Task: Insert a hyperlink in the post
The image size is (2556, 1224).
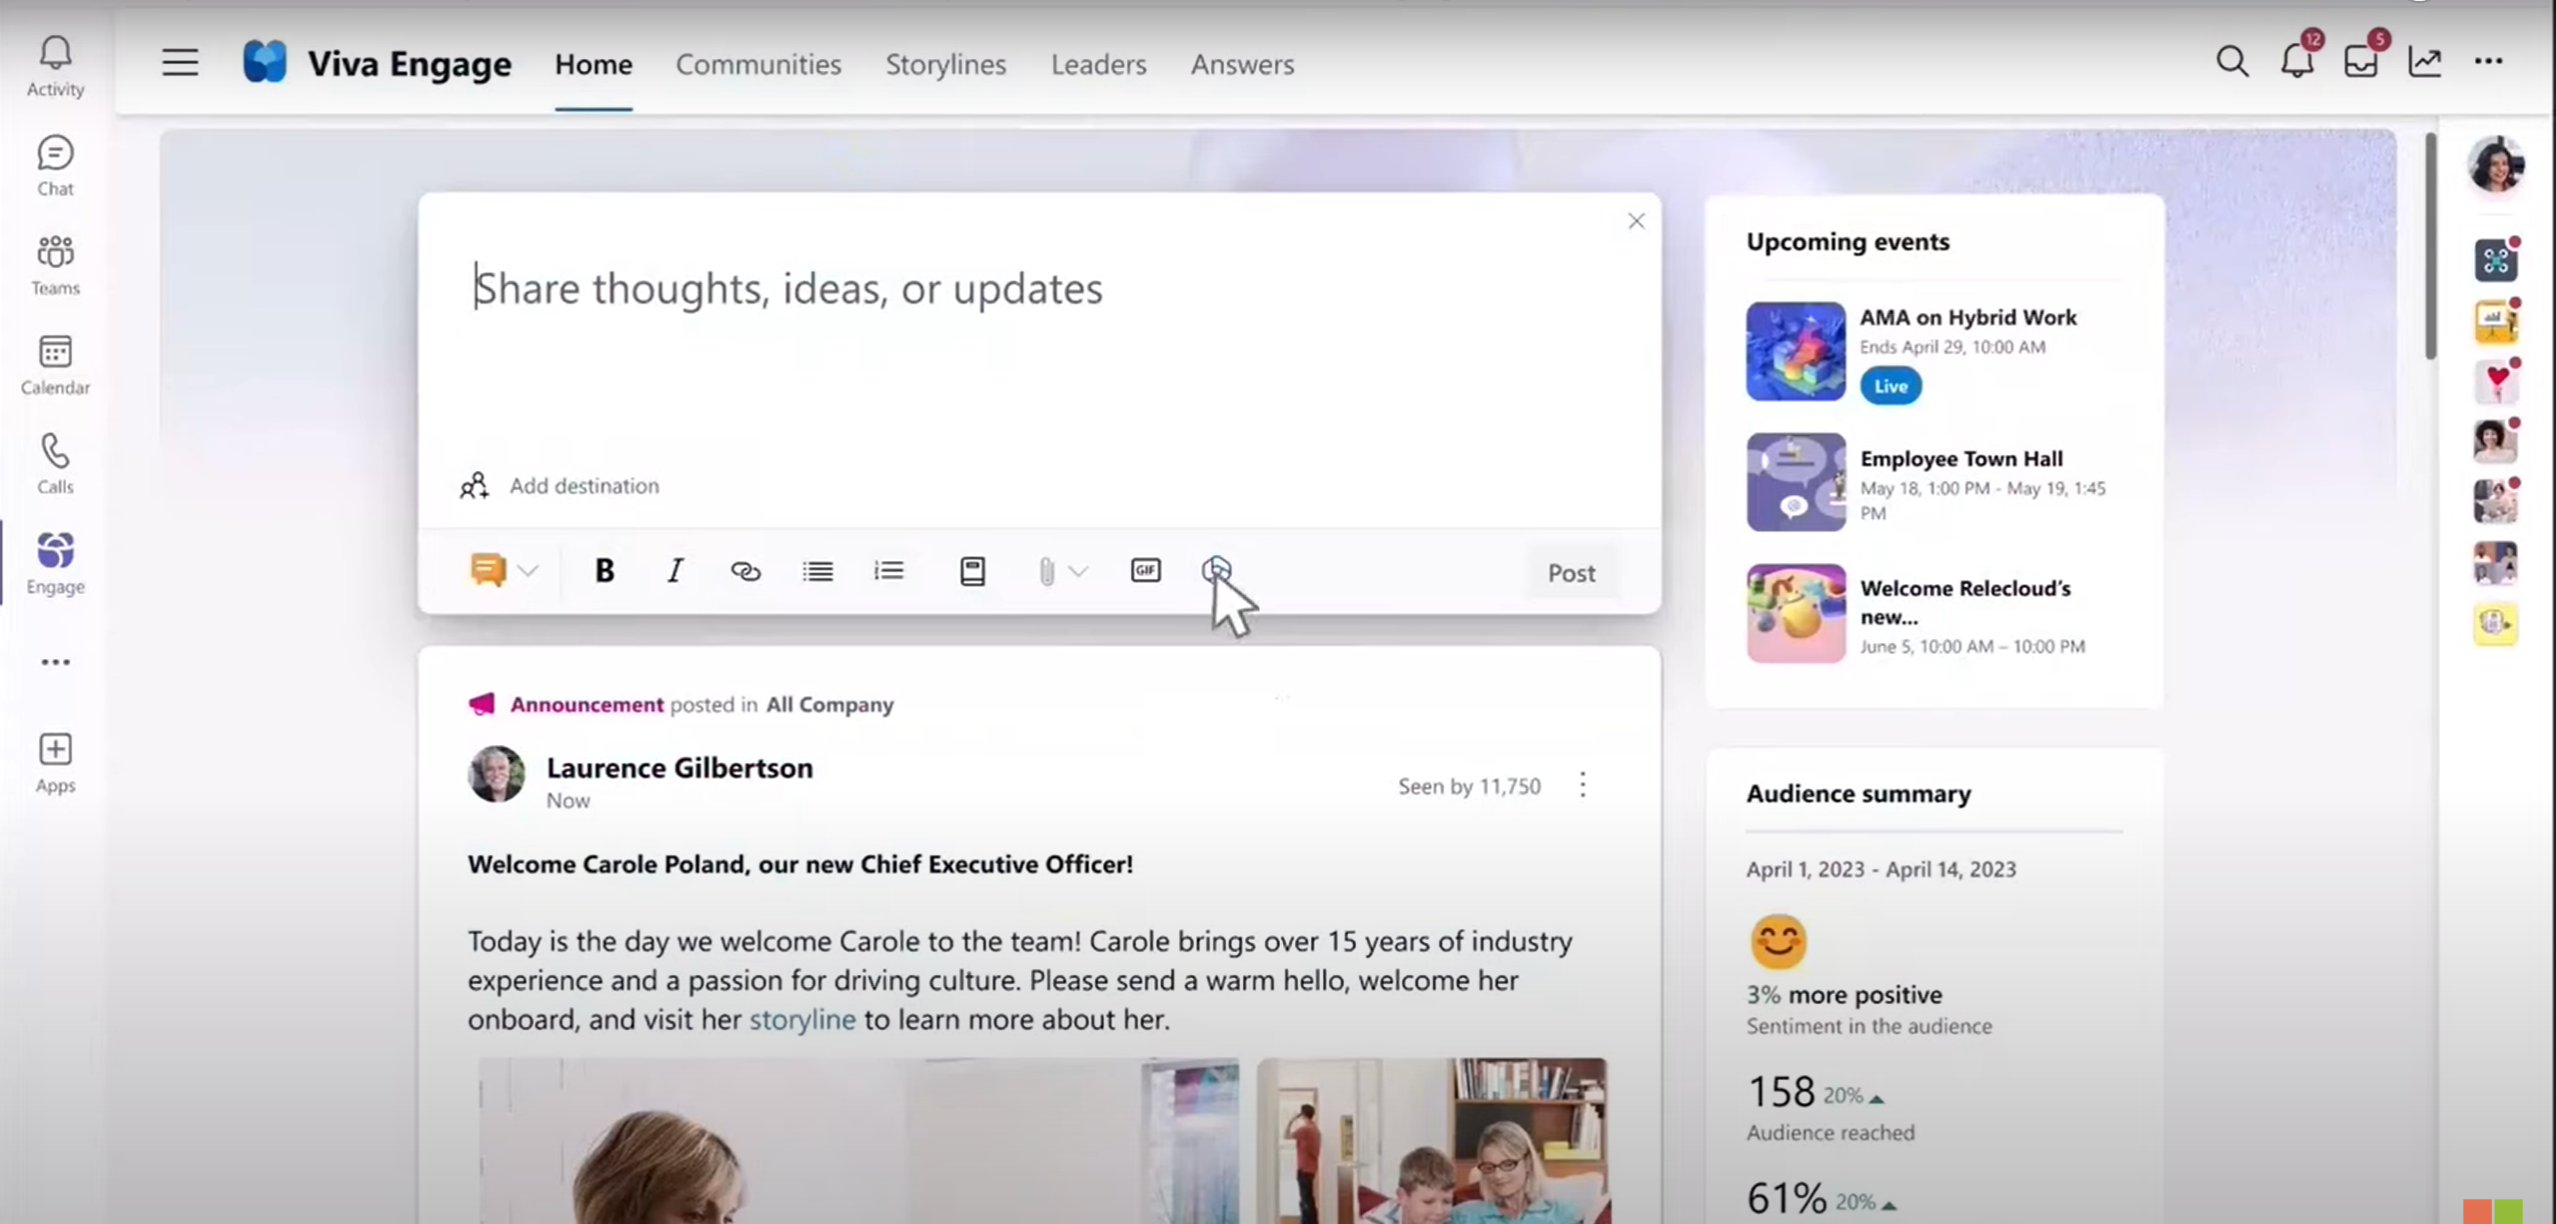Action: pos(745,570)
